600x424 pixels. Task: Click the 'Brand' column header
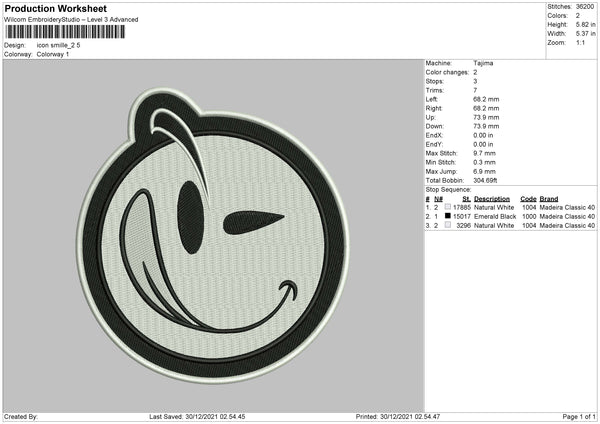click(549, 199)
